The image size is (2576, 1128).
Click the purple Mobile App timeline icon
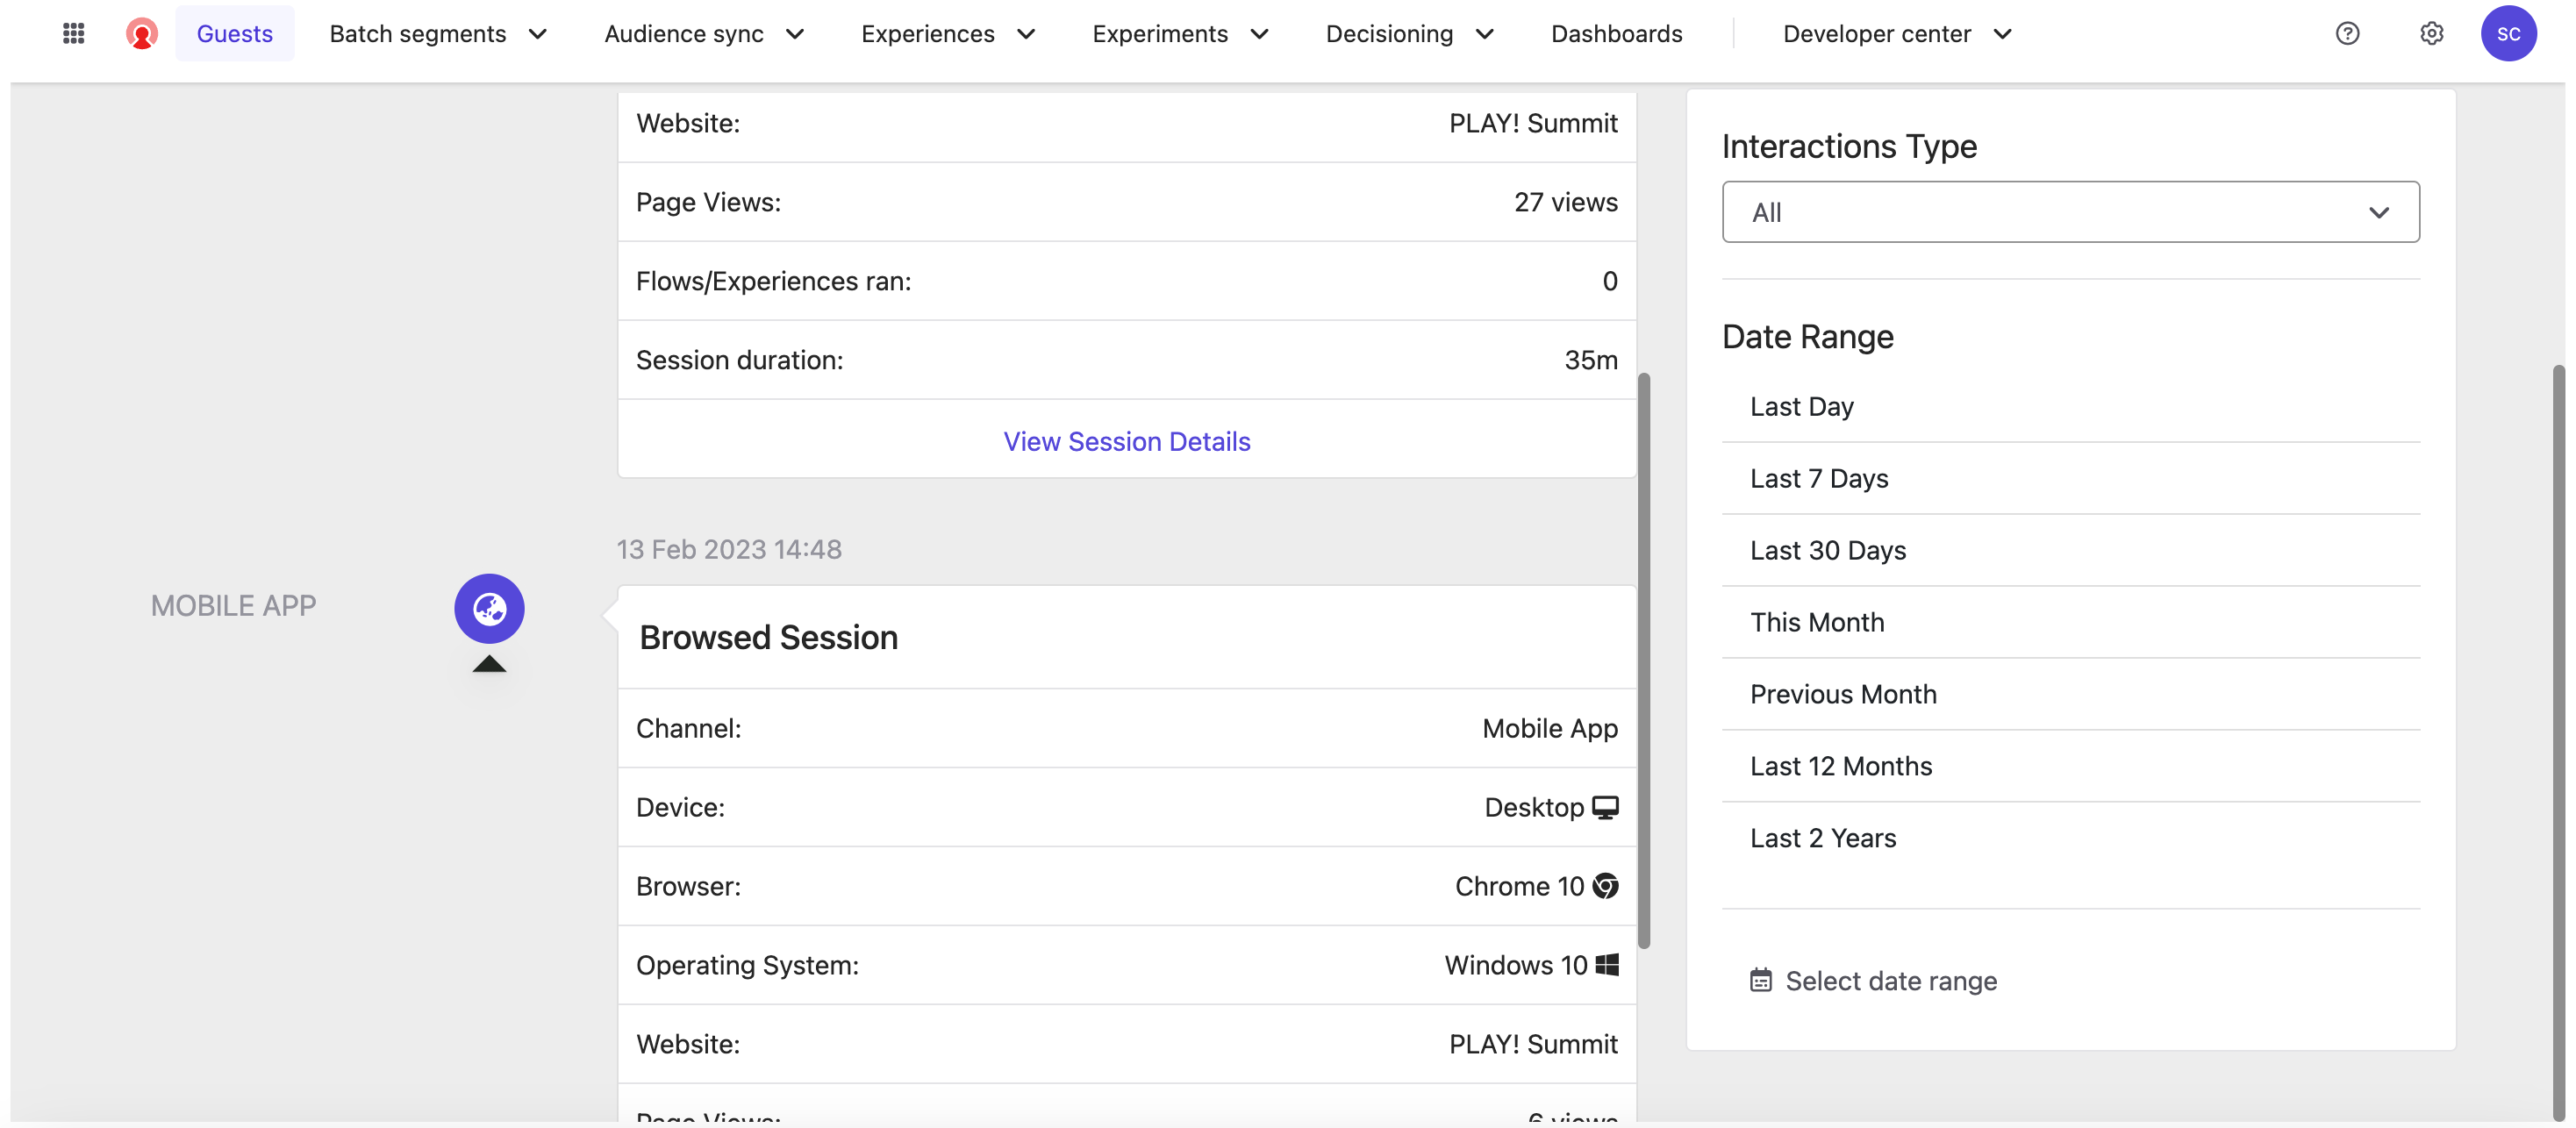tap(489, 608)
